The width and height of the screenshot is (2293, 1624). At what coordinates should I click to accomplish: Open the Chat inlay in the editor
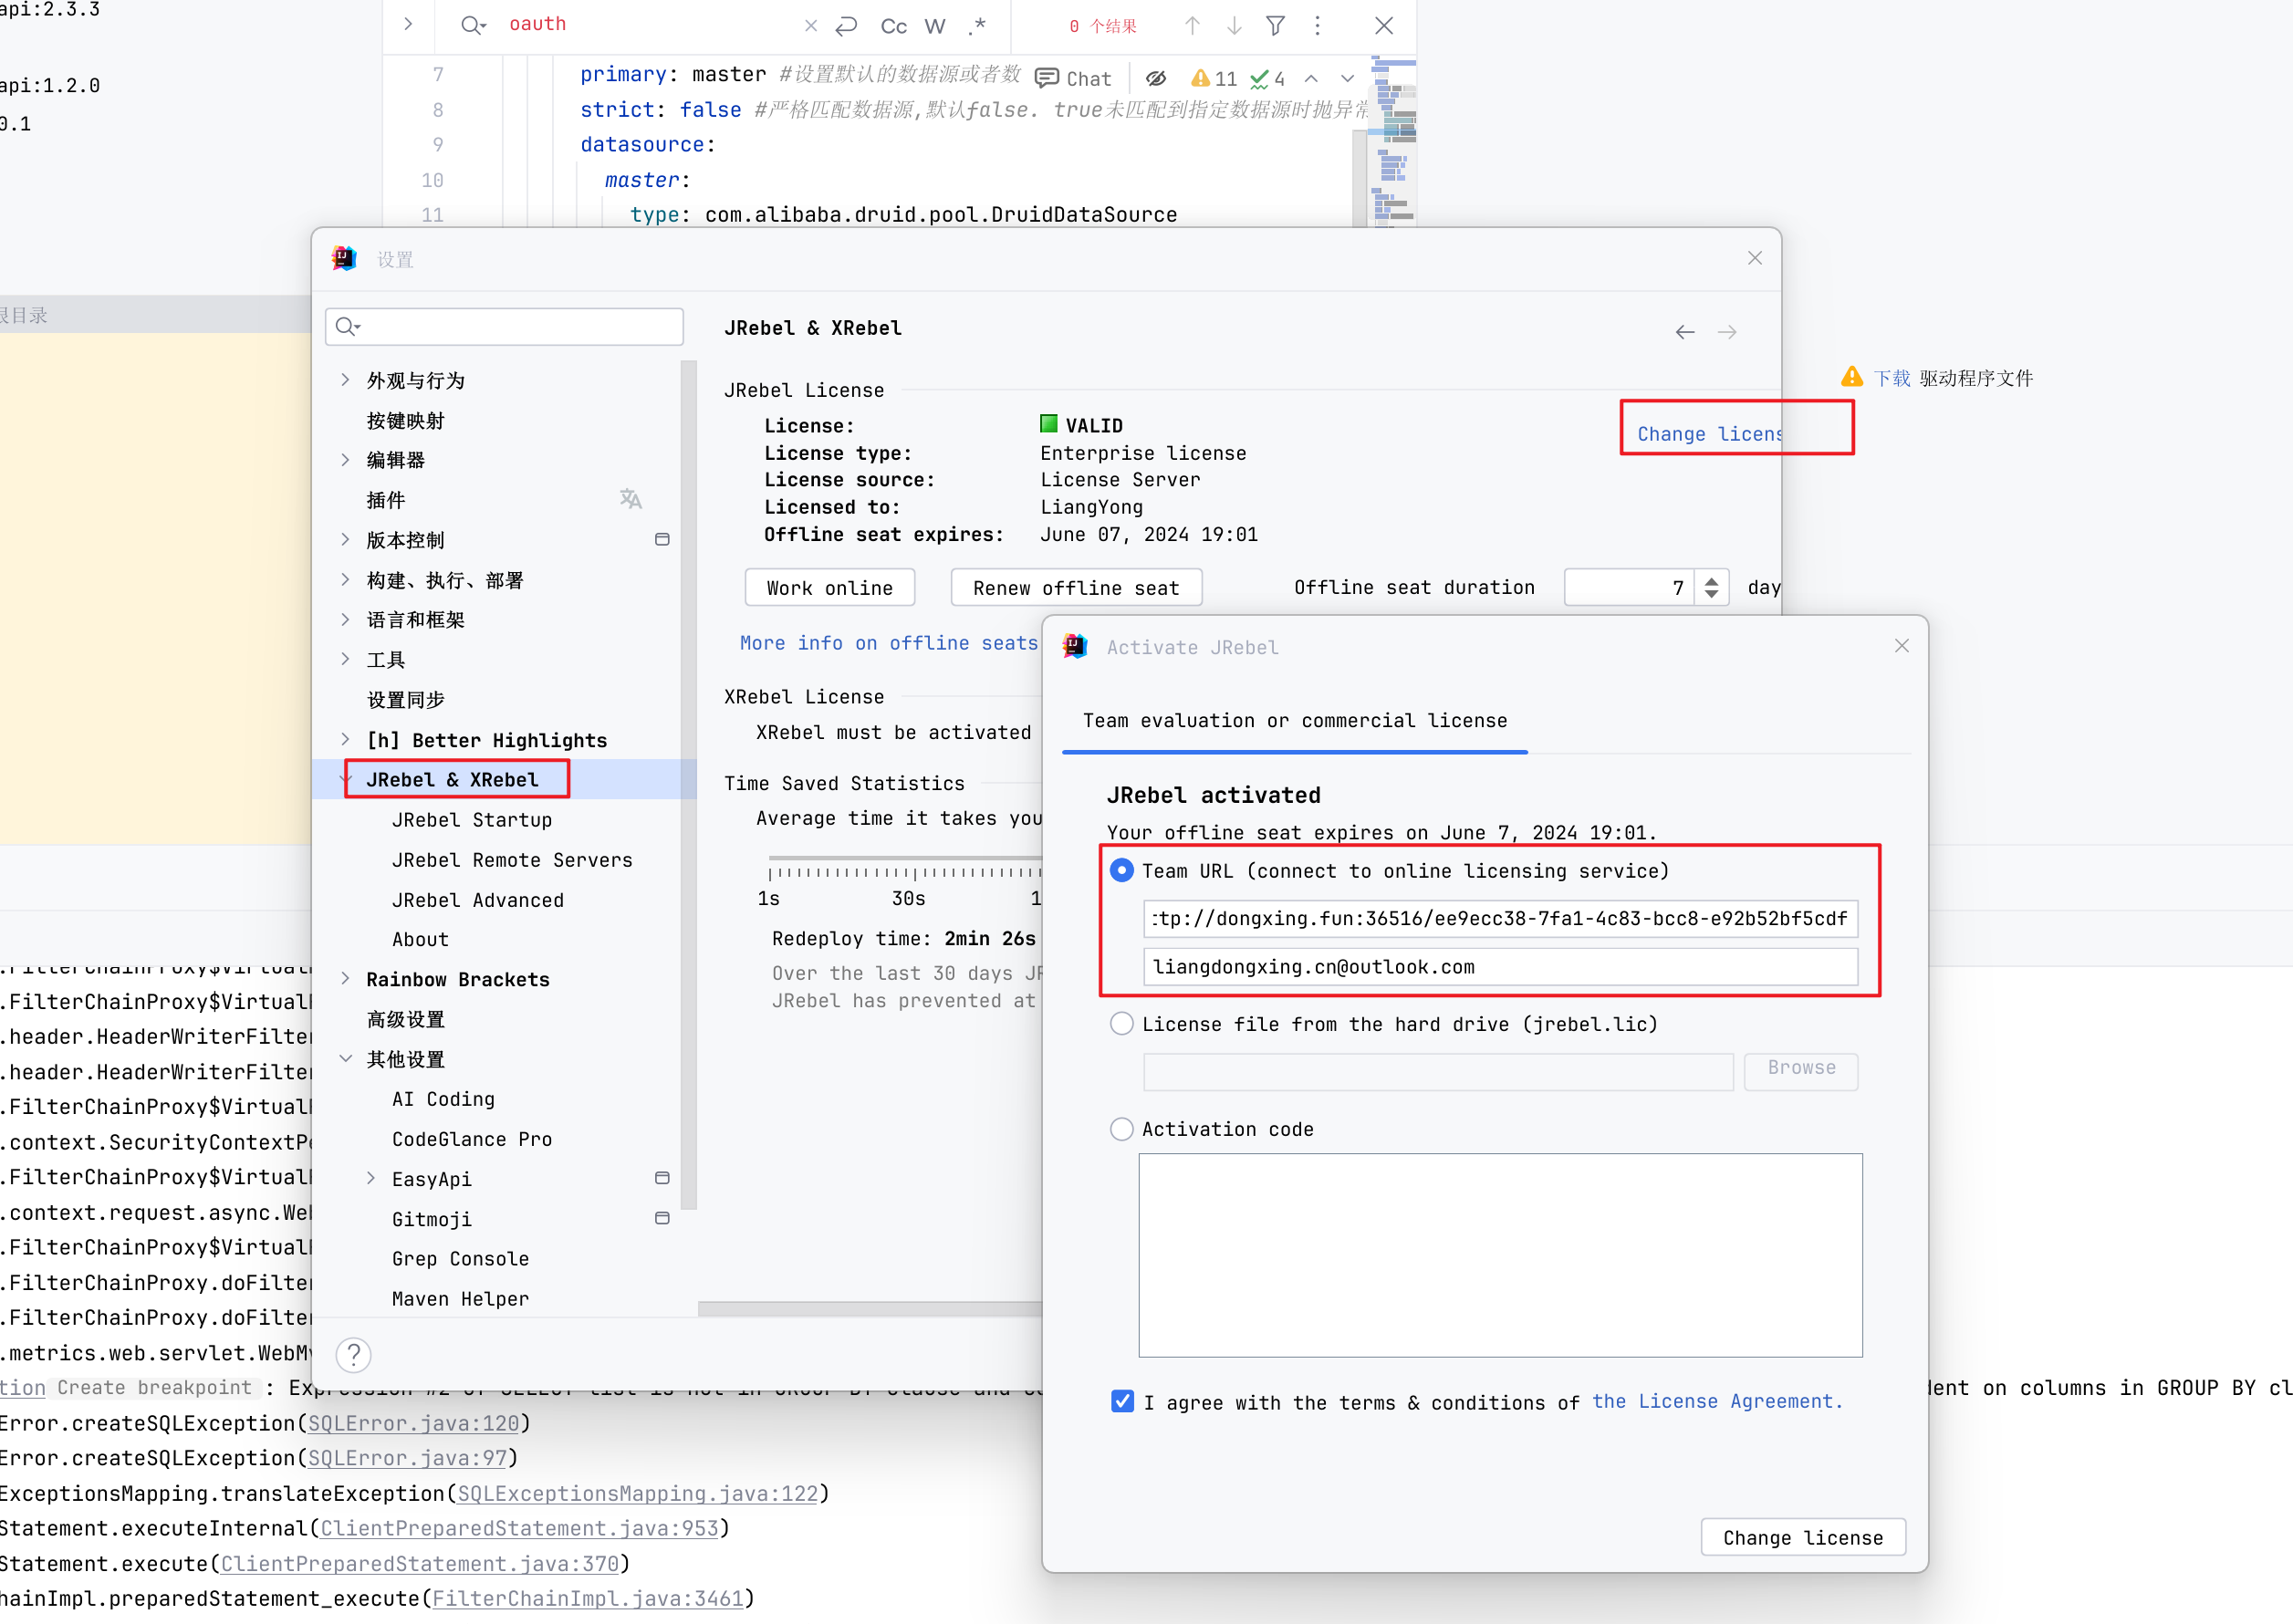click(x=1073, y=79)
